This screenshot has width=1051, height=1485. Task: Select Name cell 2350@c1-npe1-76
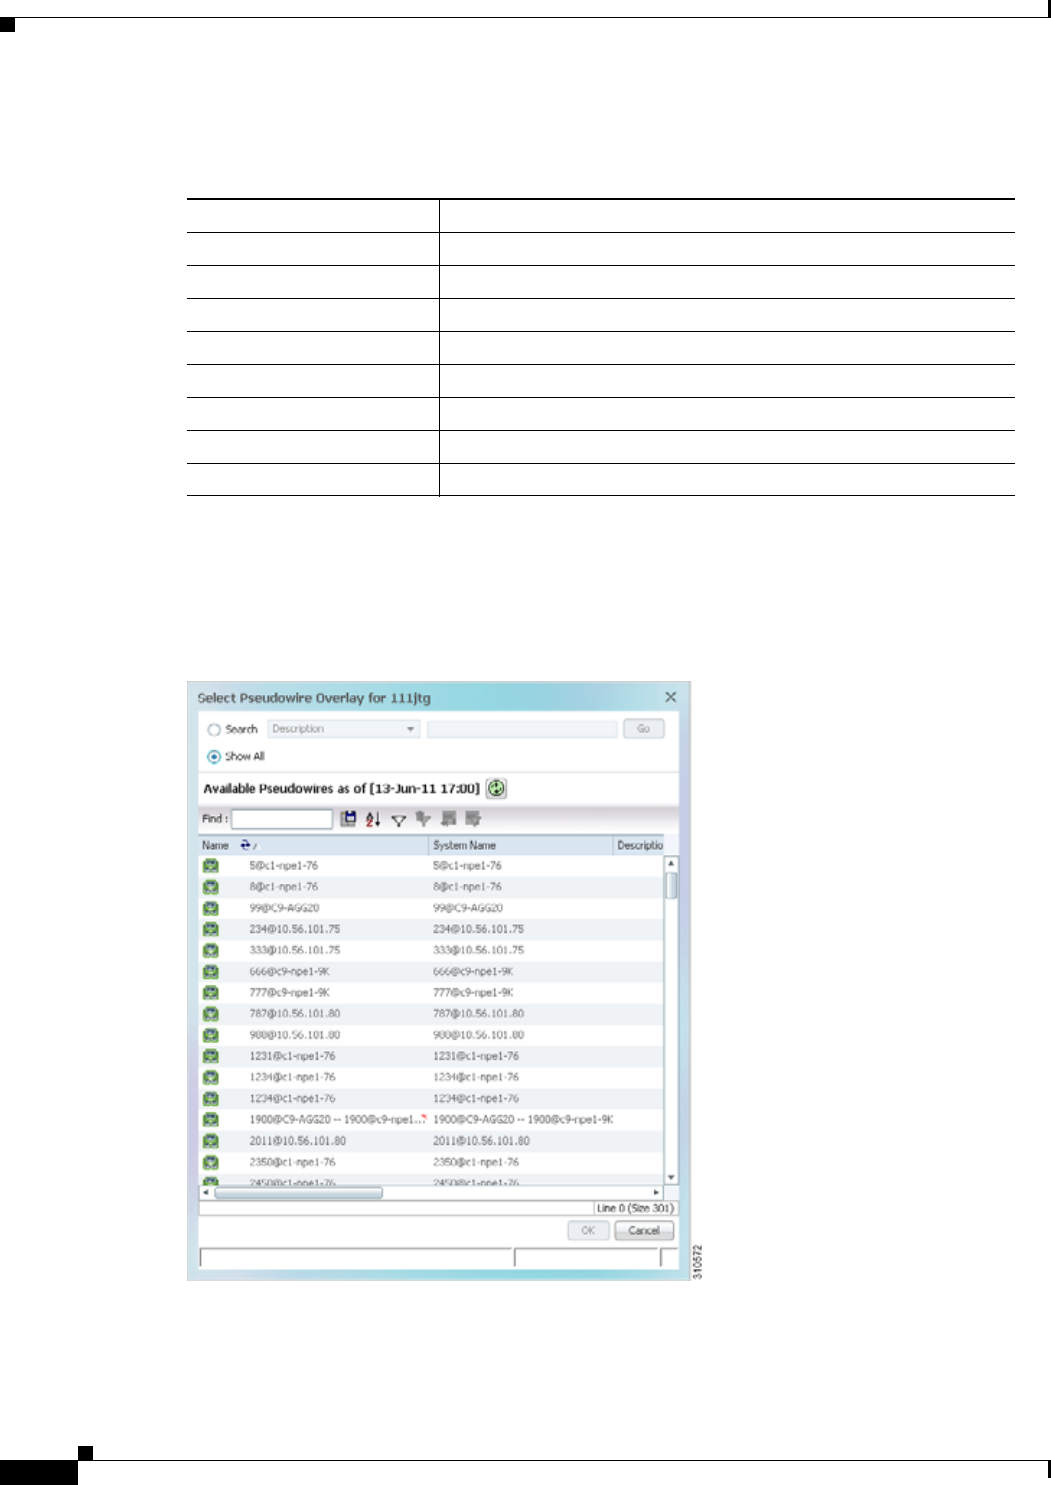tap(292, 1162)
